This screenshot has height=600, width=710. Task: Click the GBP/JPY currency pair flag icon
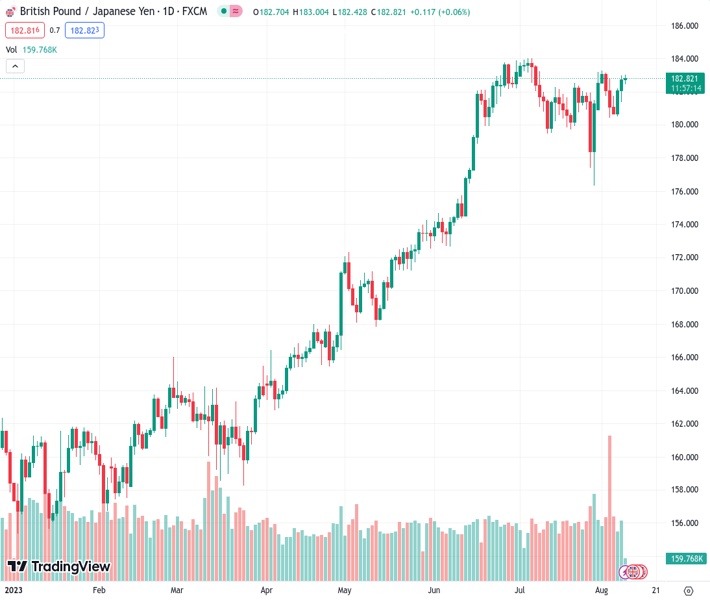click(x=10, y=12)
